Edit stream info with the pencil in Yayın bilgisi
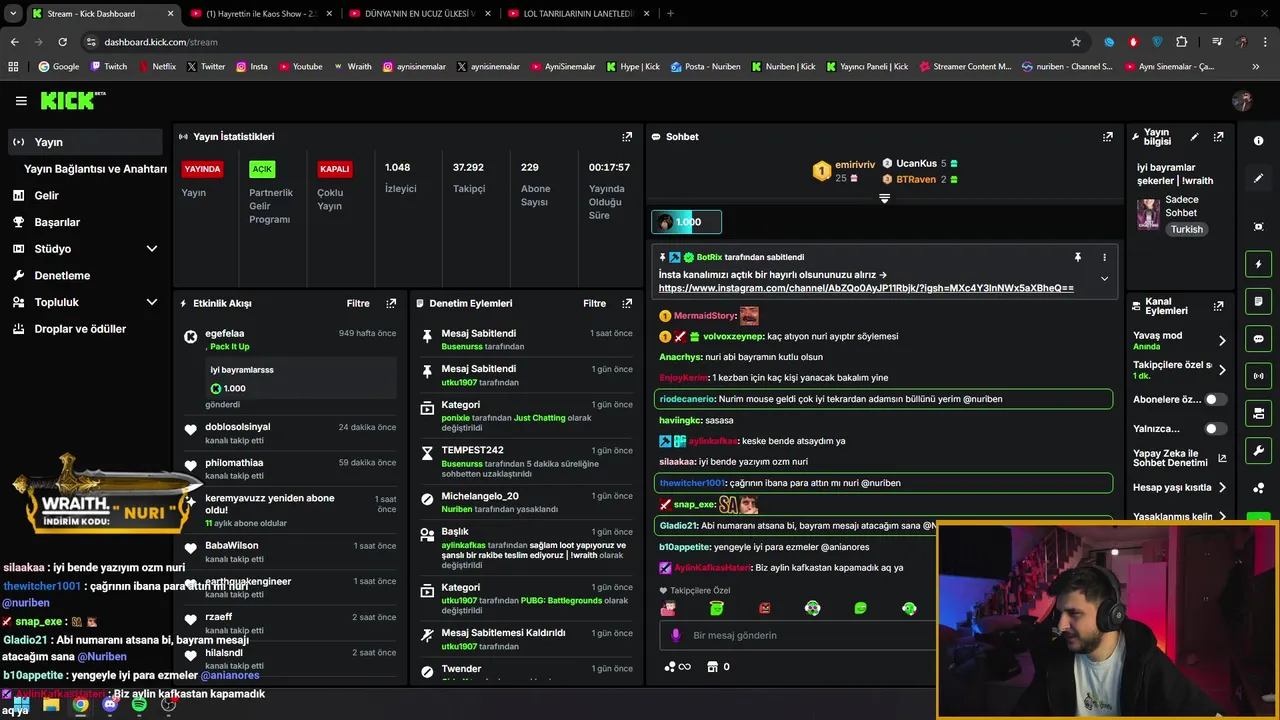This screenshot has height=720, width=1280. click(x=1194, y=137)
